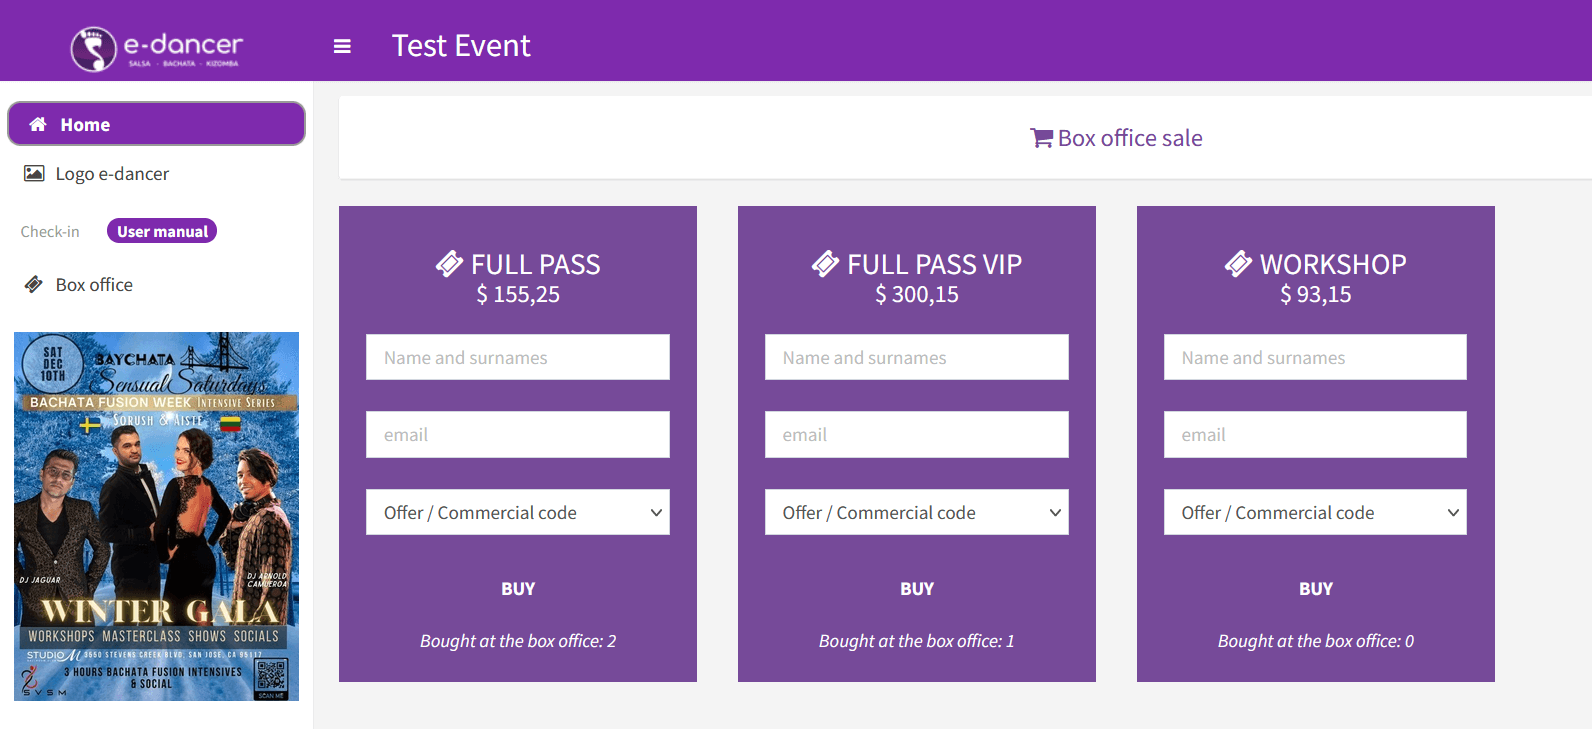Click the Box office ticket icon
1592x729 pixels.
point(34,284)
